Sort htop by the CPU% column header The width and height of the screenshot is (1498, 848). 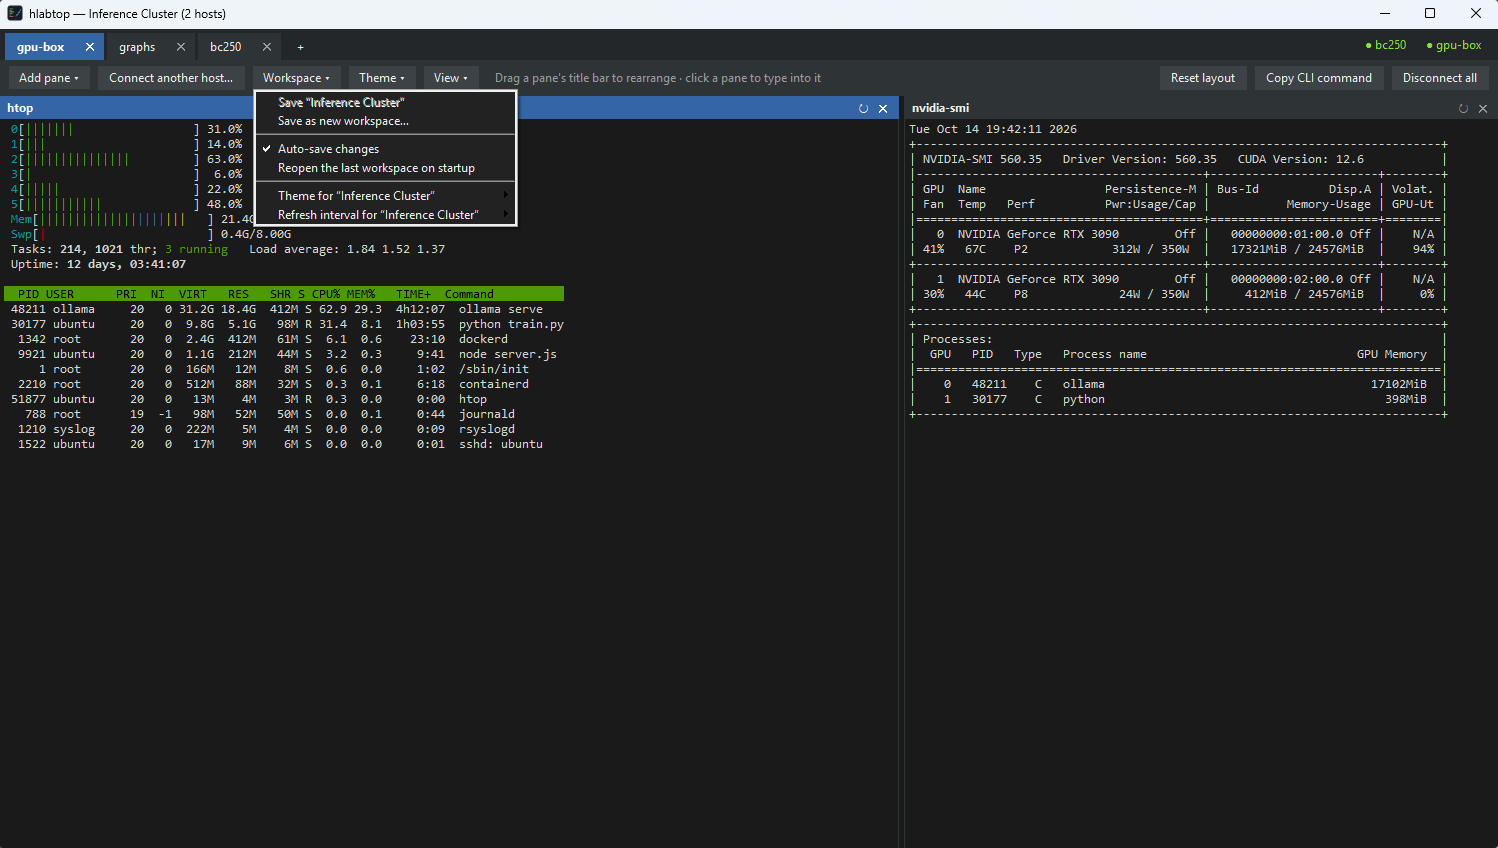pyautogui.click(x=326, y=294)
